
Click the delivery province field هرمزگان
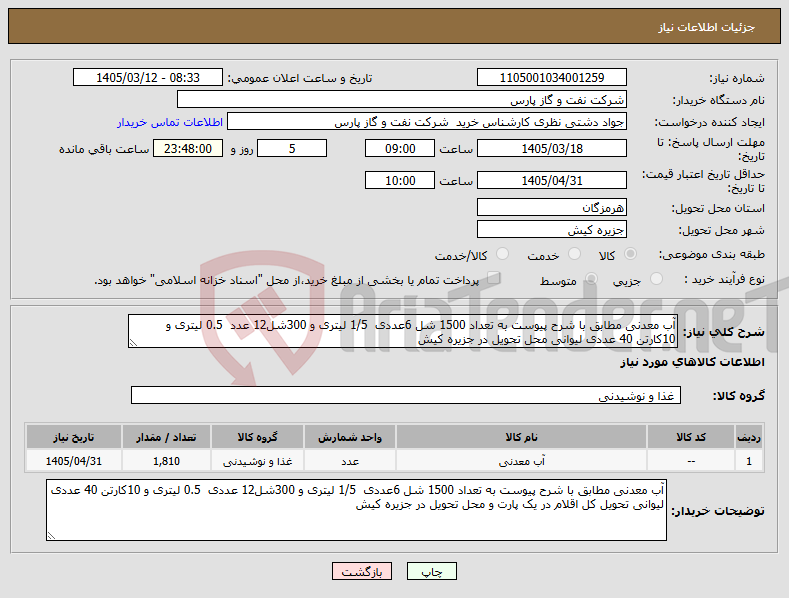tap(551, 207)
